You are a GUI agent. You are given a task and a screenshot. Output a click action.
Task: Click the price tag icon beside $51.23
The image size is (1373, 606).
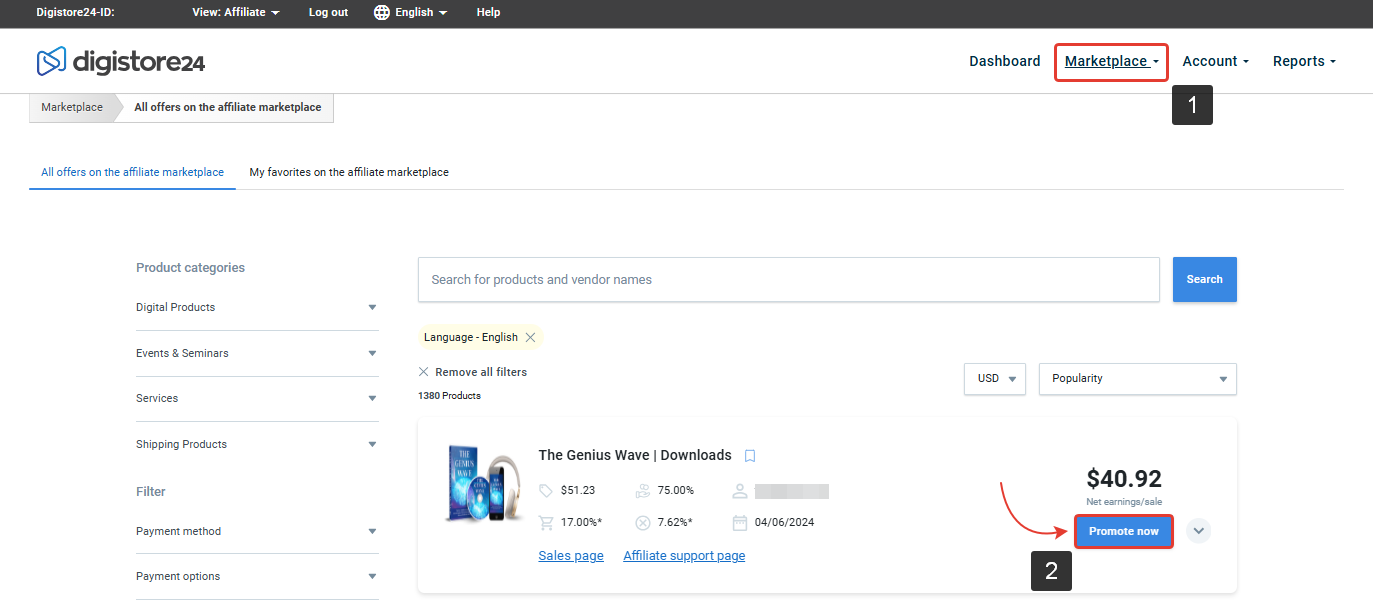(x=545, y=491)
